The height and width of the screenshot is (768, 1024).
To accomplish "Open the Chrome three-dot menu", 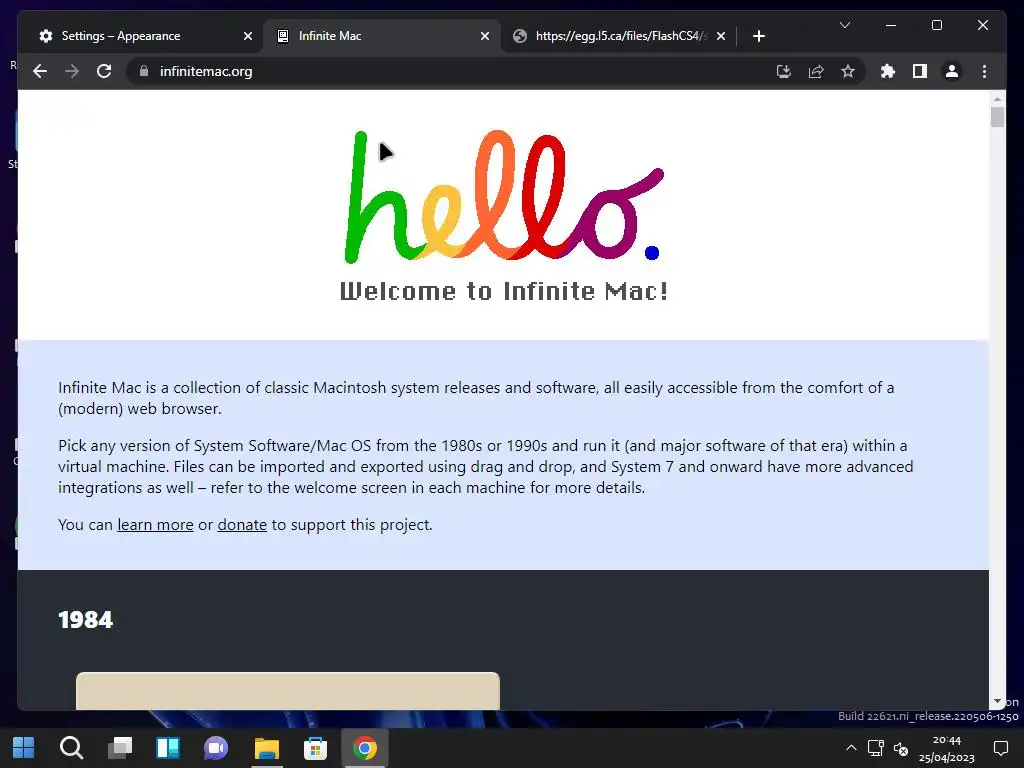I will pyautogui.click(x=984, y=71).
